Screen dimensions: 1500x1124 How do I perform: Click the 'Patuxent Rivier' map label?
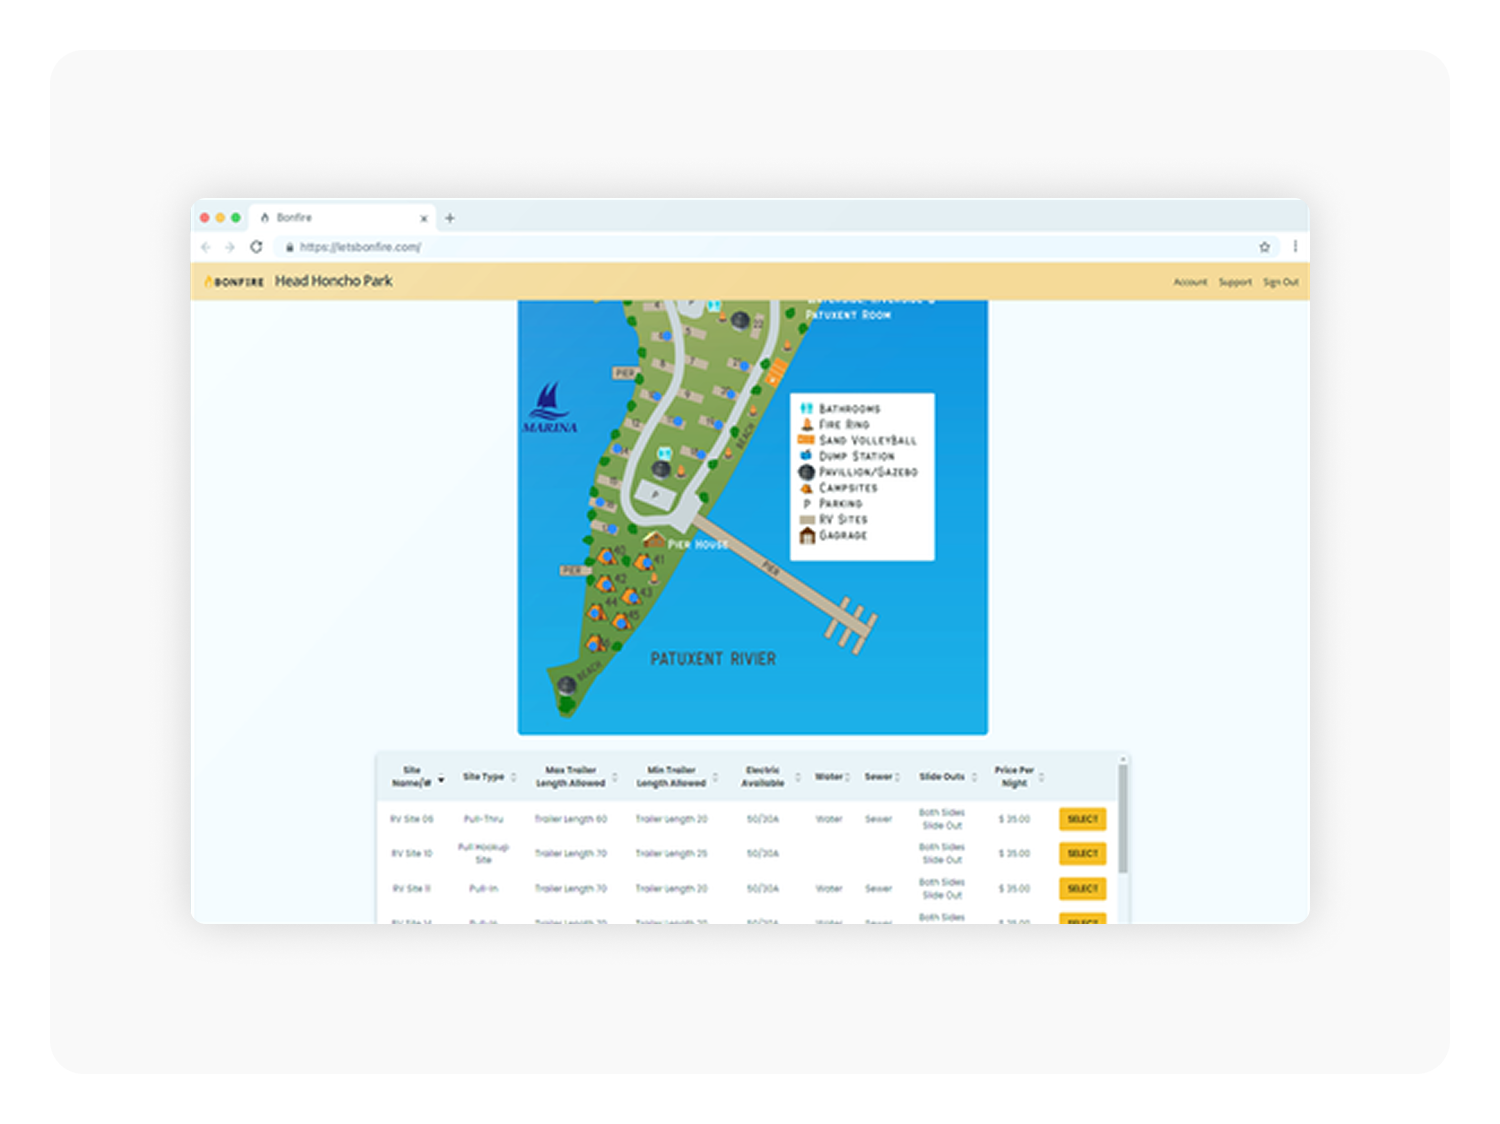pos(713,659)
